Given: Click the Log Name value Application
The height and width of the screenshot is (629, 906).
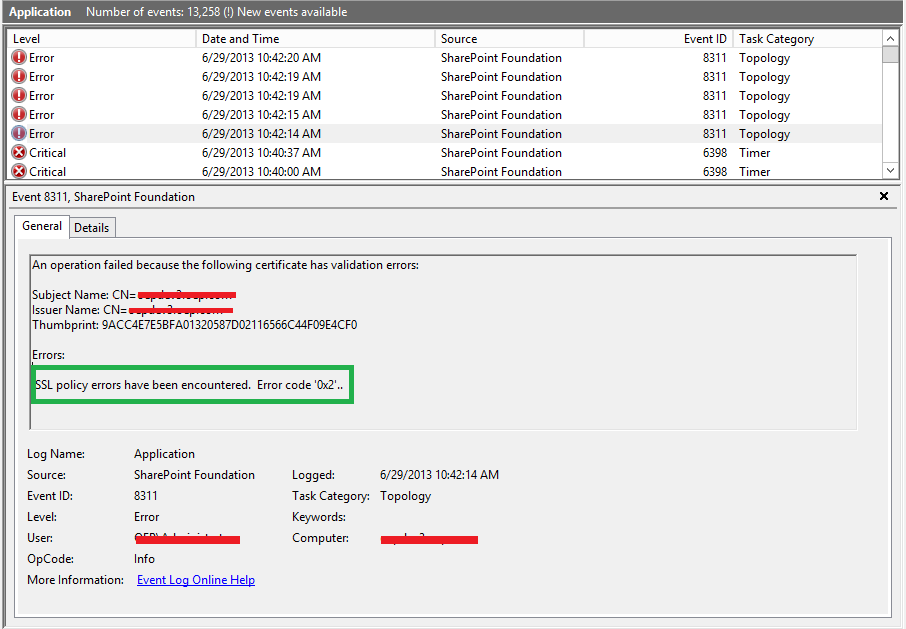Looking at the screenshot, I should [x=165, y=454].
